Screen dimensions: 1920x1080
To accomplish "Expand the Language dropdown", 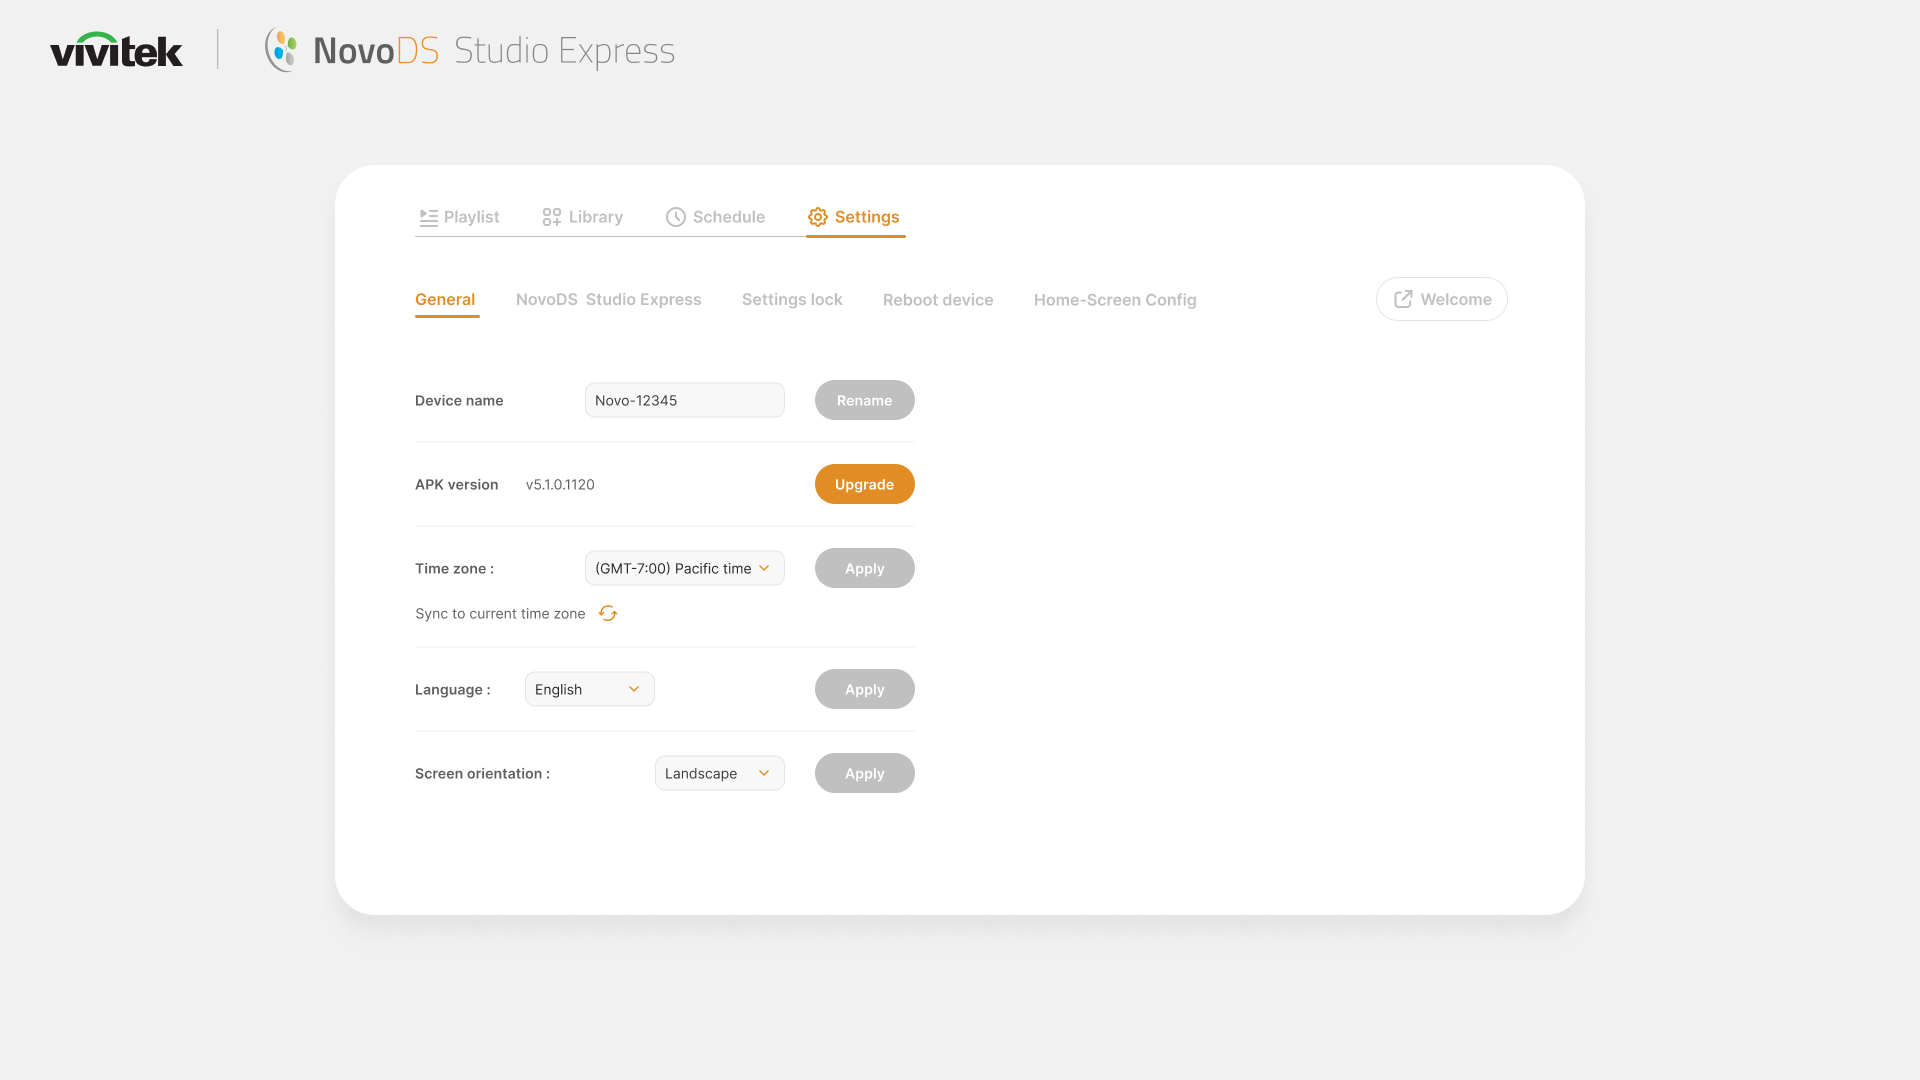I will coord(589,689).
